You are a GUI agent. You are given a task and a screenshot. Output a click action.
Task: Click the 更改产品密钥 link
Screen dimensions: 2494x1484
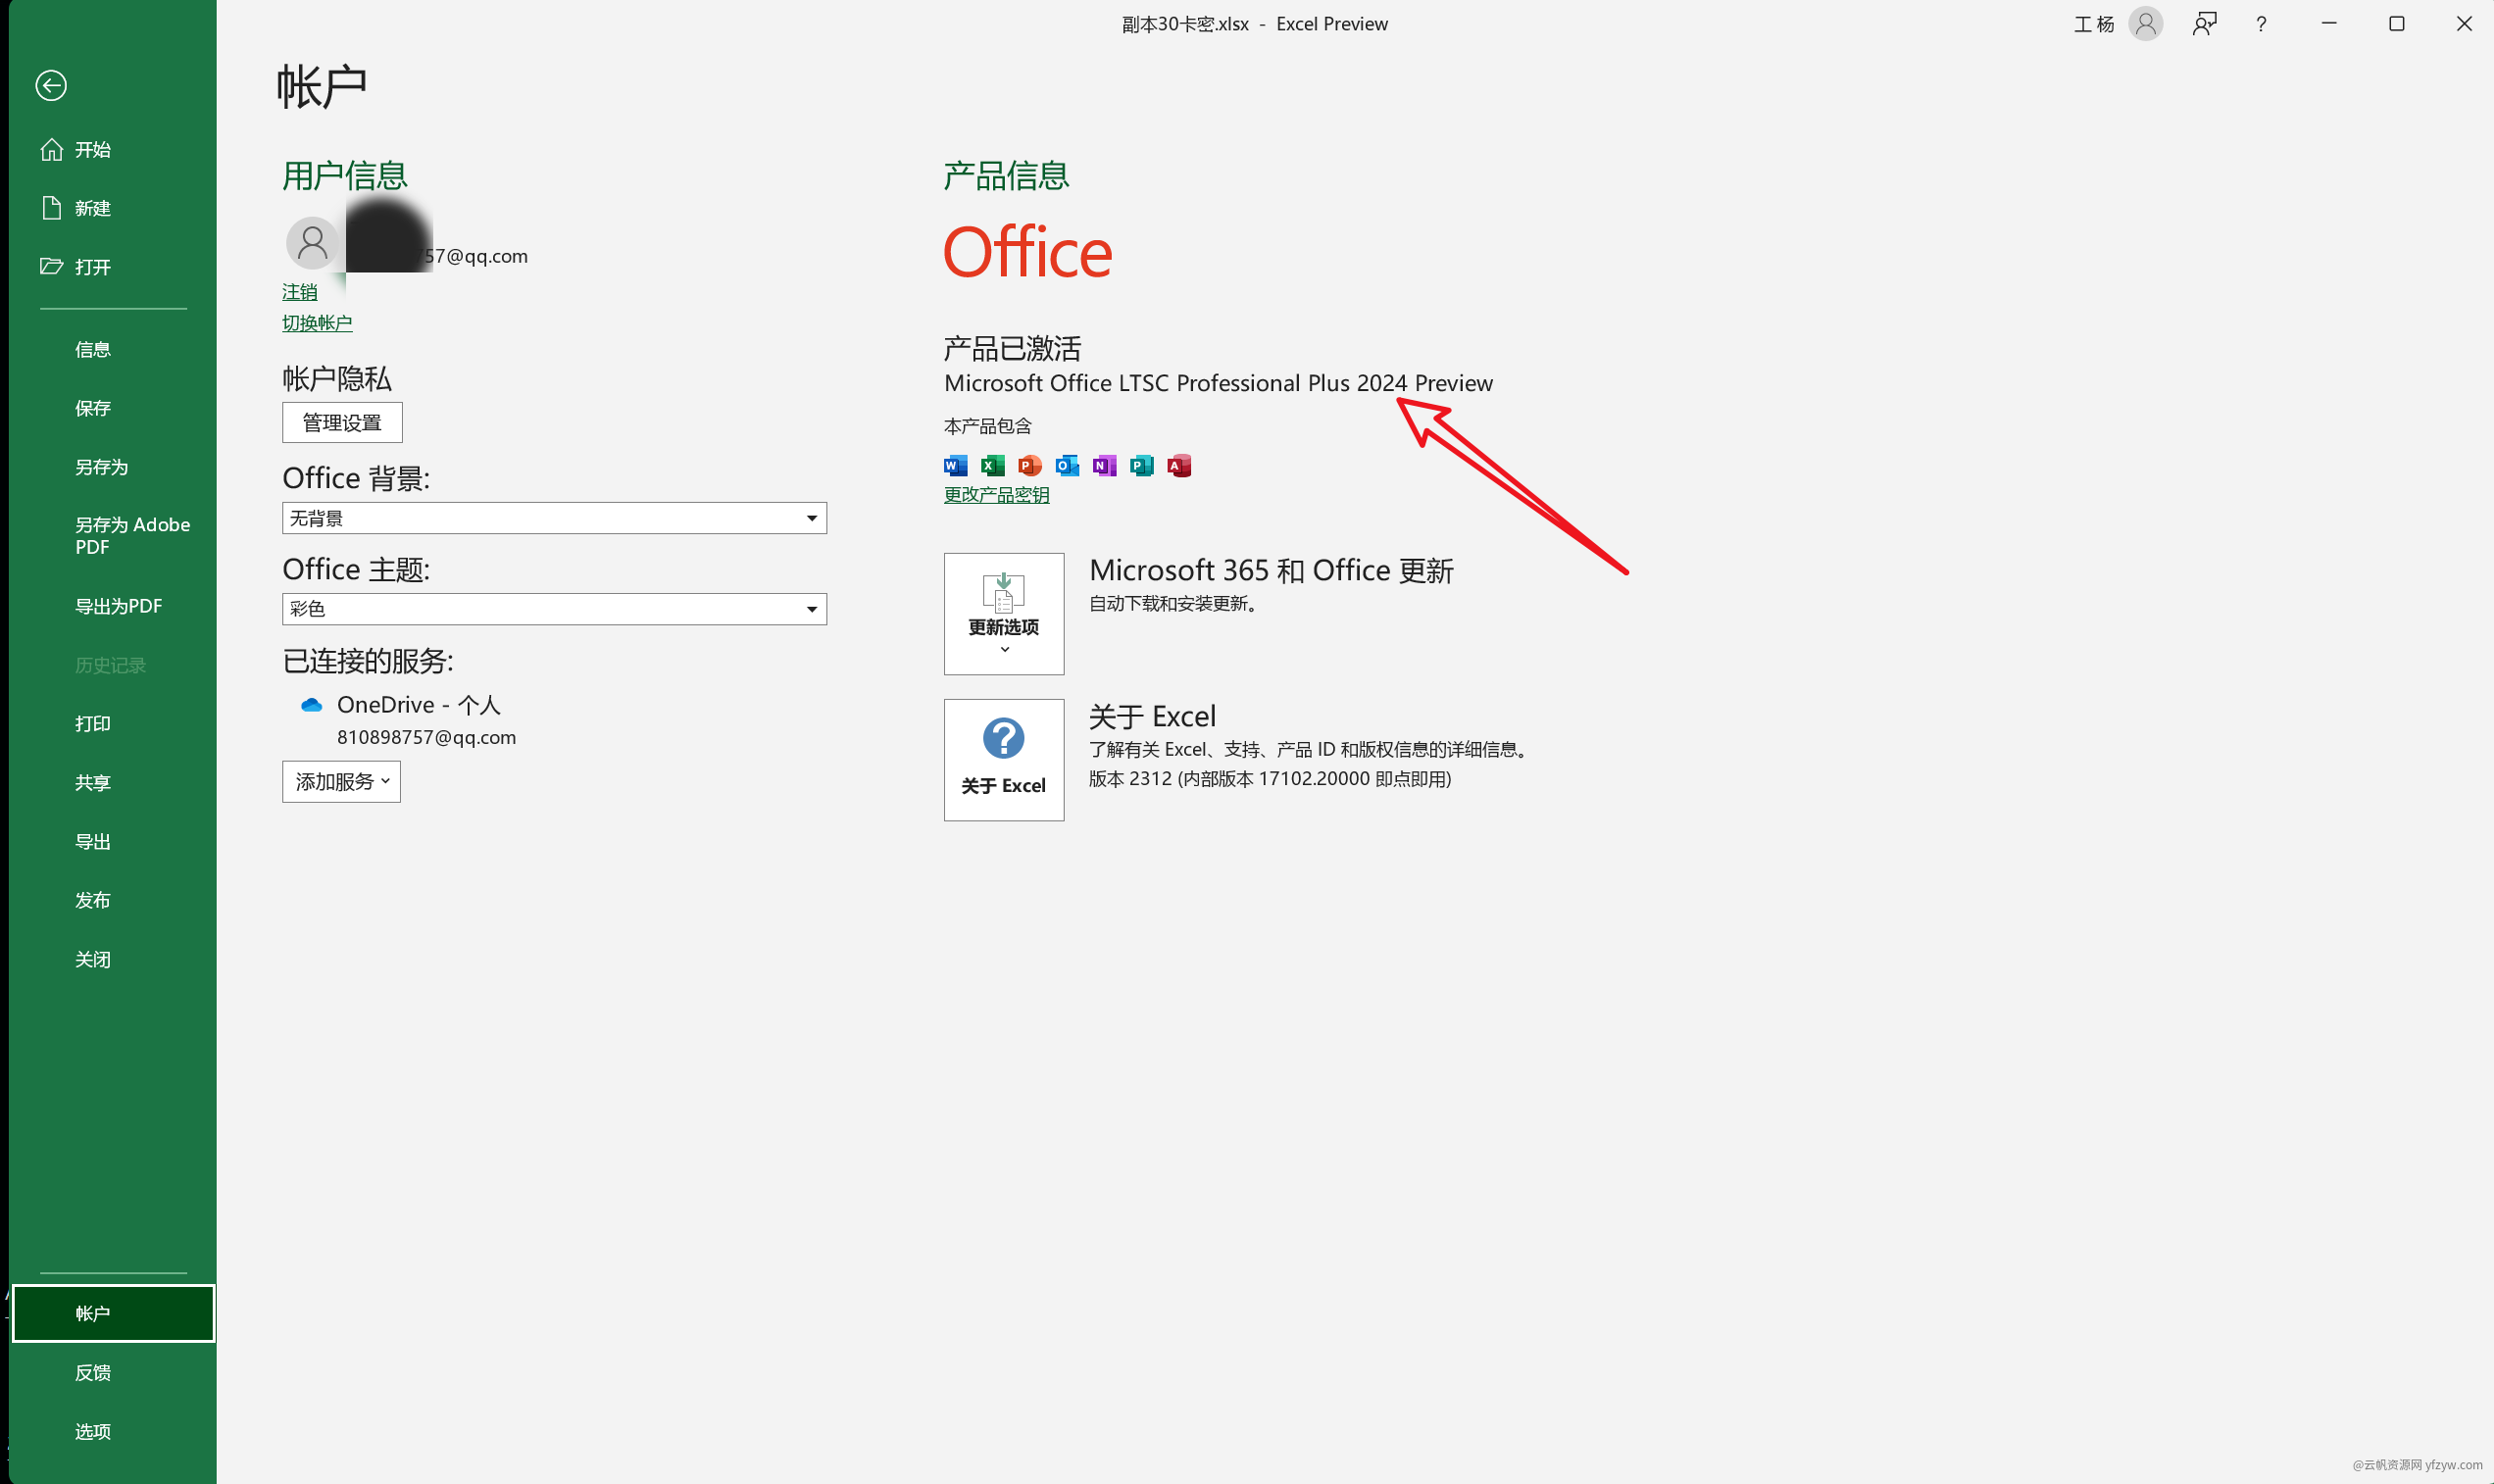coord(997,495)
